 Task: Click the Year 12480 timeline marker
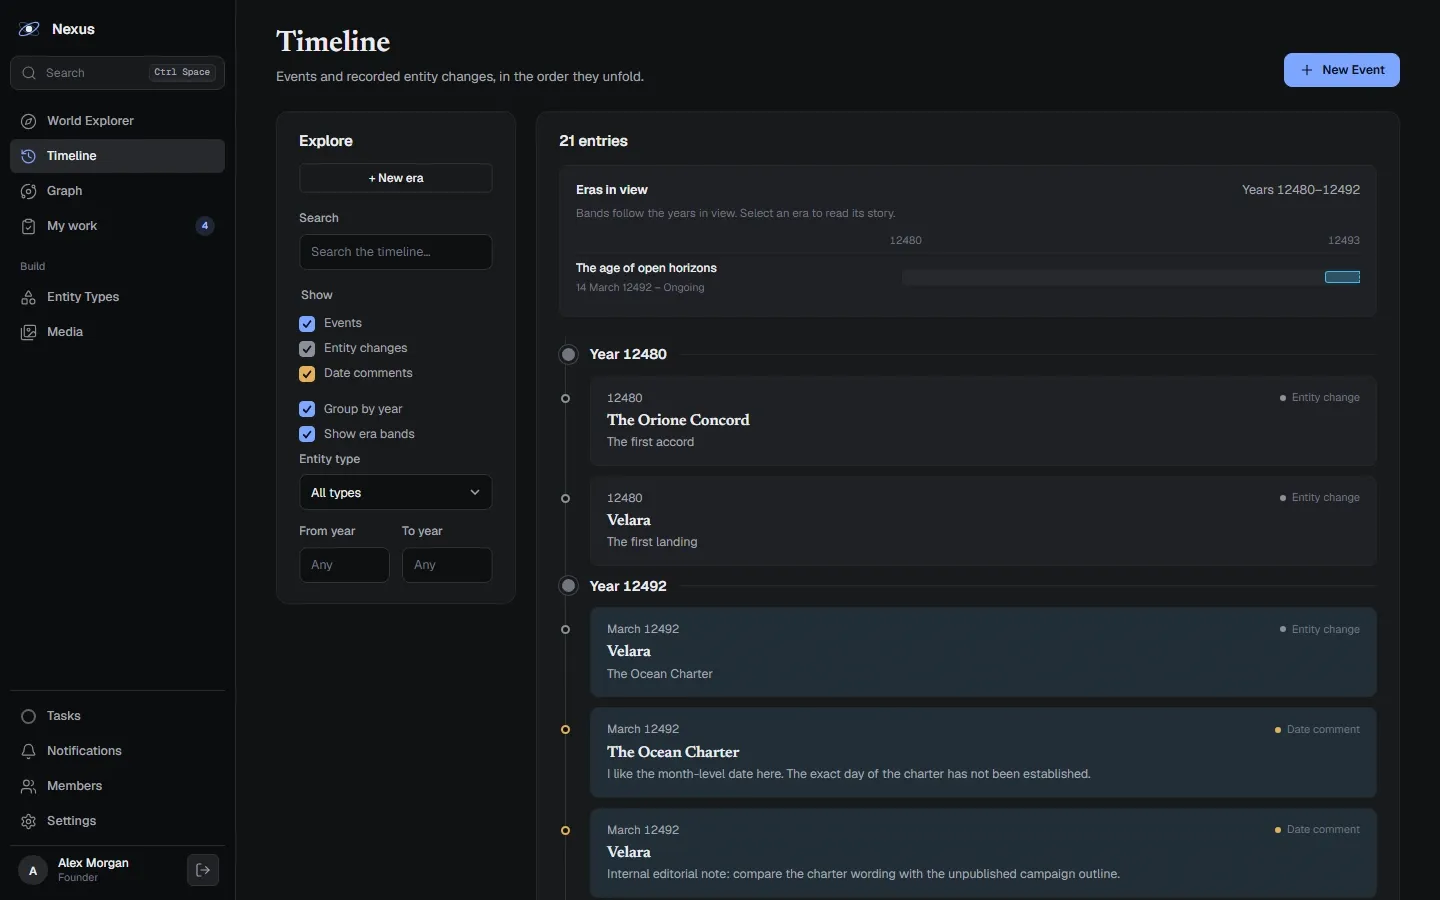tap(568, 354)
